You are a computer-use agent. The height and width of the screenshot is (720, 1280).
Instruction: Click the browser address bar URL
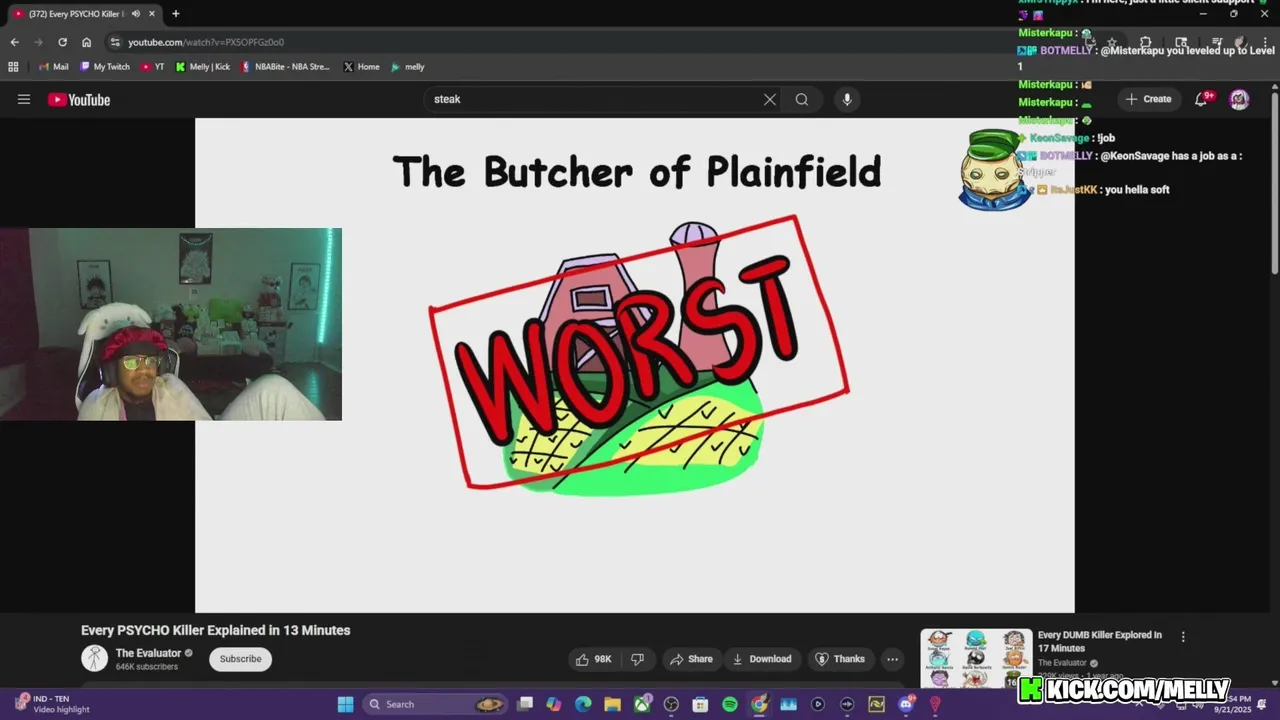tap(206, 42)
